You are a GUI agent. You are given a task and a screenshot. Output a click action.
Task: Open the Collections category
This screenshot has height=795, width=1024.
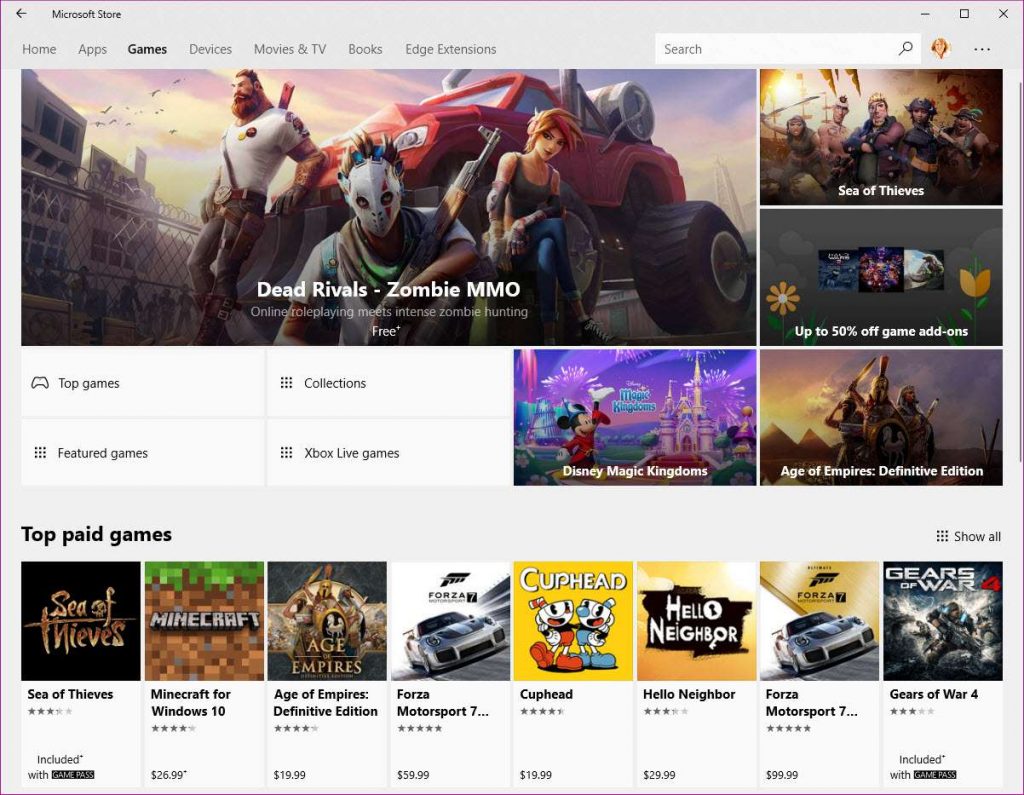tap(389, 383)
